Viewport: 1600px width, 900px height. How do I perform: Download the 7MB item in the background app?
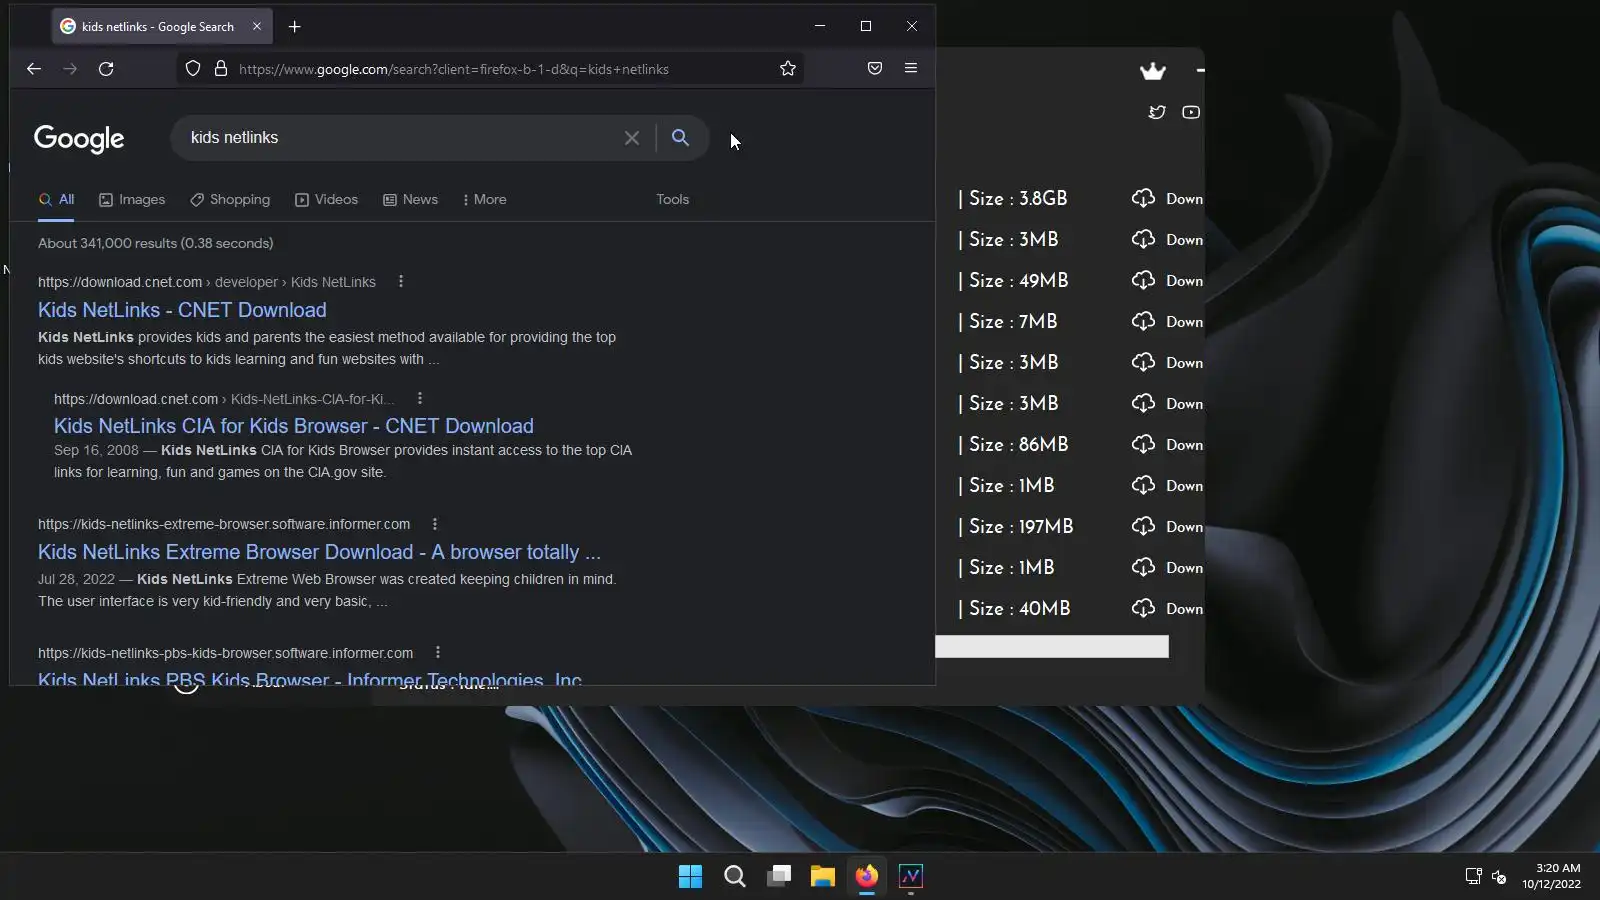(1167, 321)
